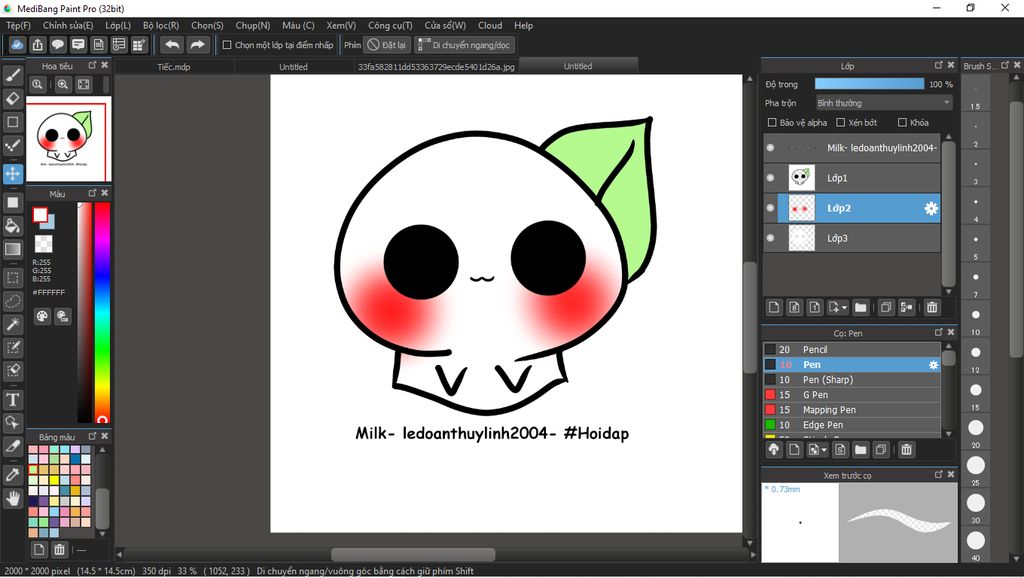The width and height of the screenshot is (1024, 578).
Task: Download a cloud brush in the brush panel
Action: (774, 449)
